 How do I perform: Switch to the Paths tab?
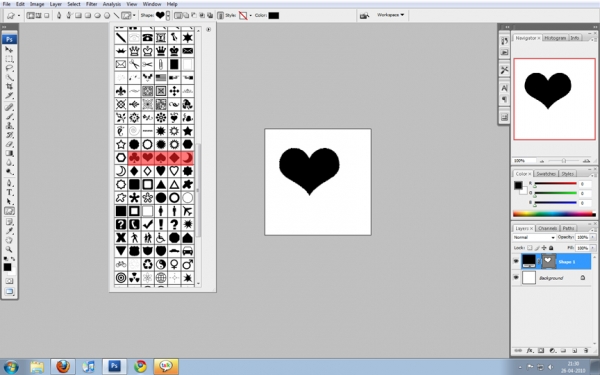tap(568, 228)
